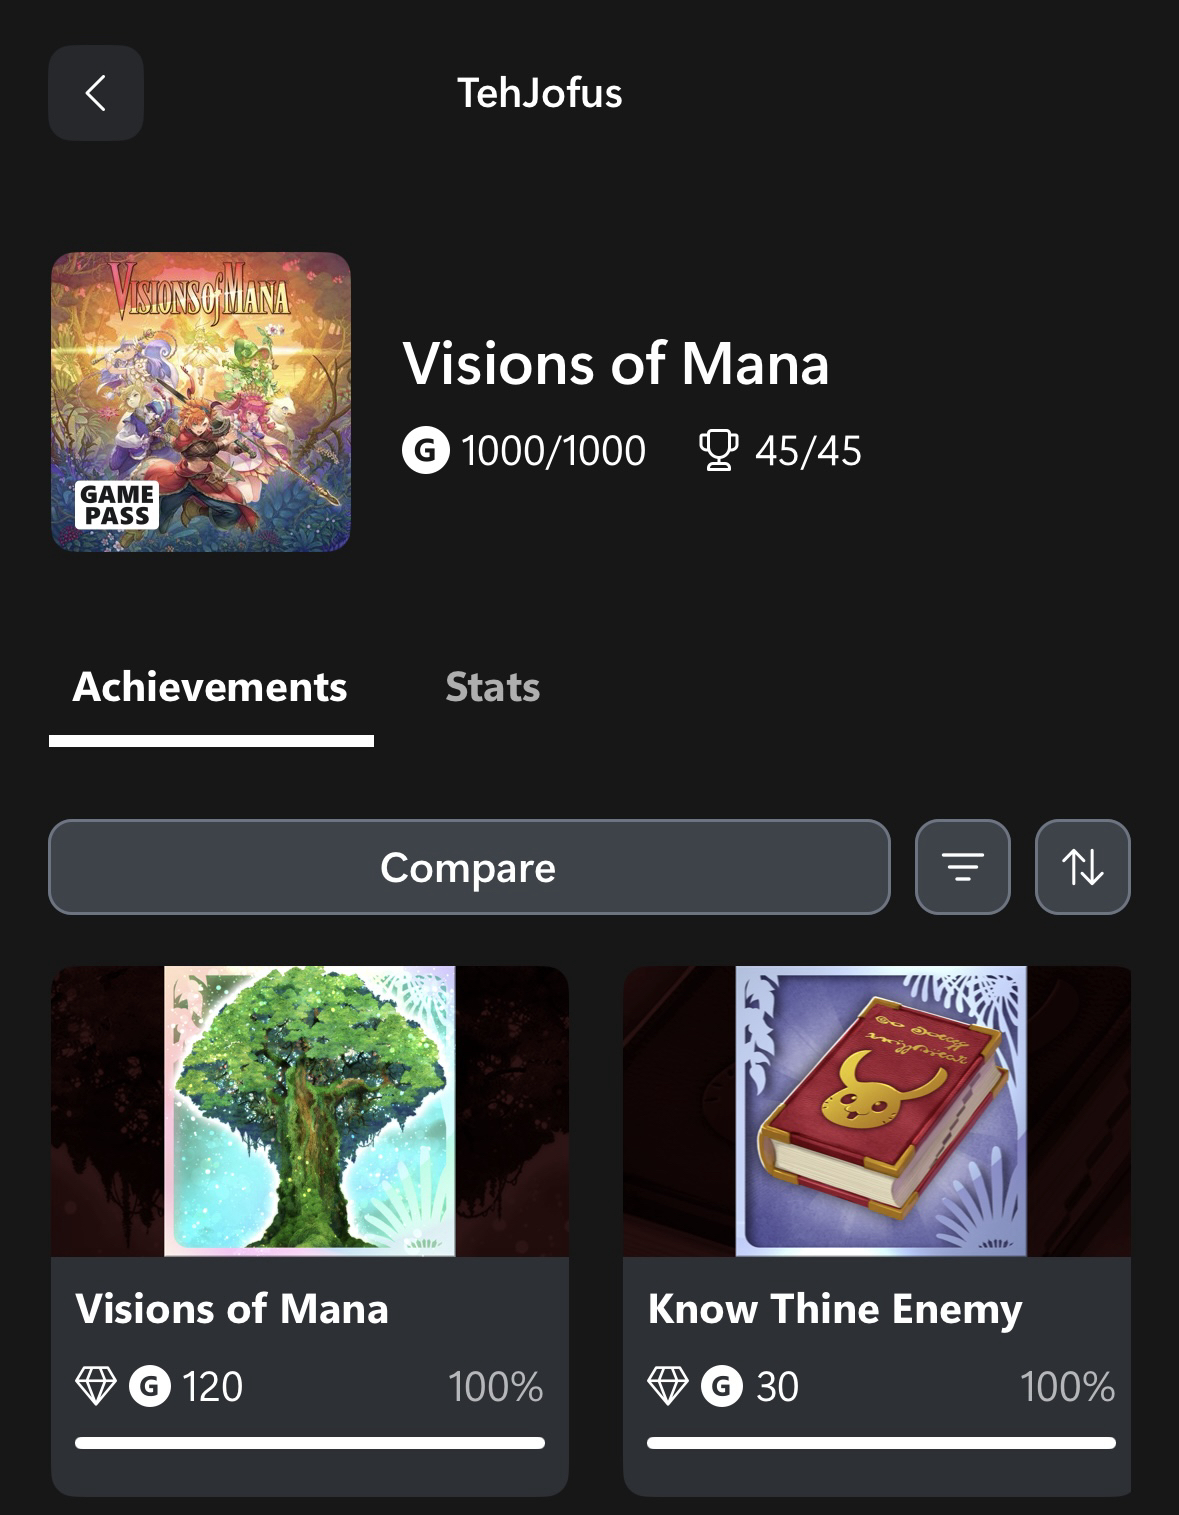Screen dimensions: 1179x1515
Task: Tap the diamond icon on Know Thine Enemy card
Action: [x=668, y=1386]
